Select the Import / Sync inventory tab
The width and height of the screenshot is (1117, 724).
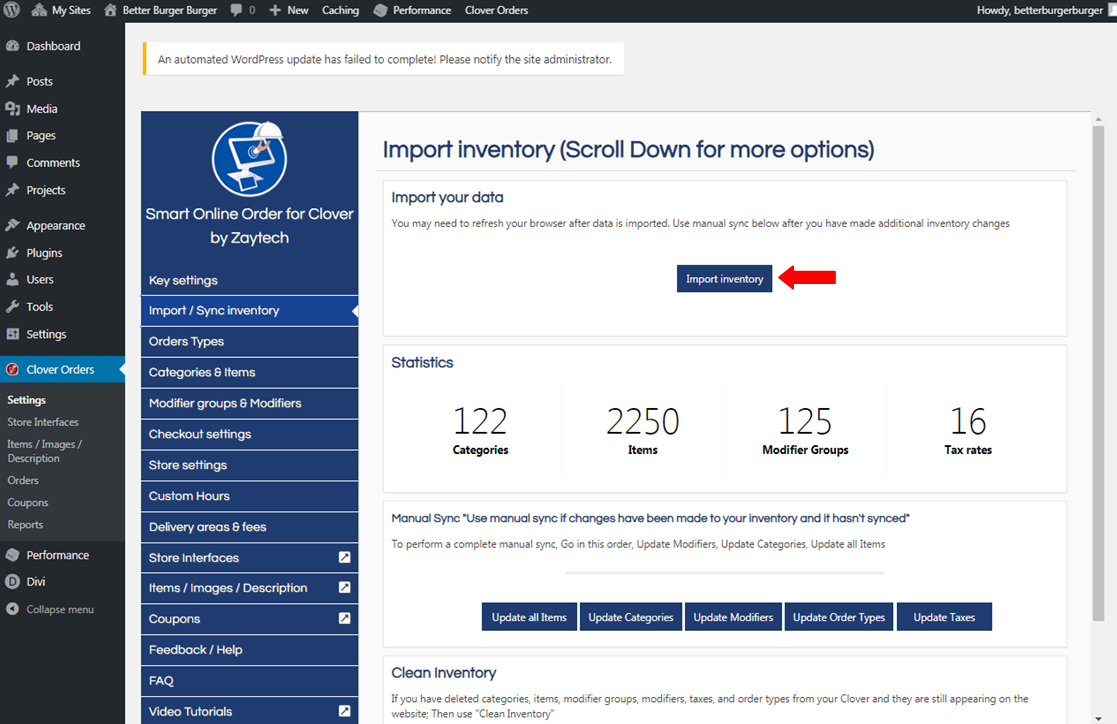[249, 311]
